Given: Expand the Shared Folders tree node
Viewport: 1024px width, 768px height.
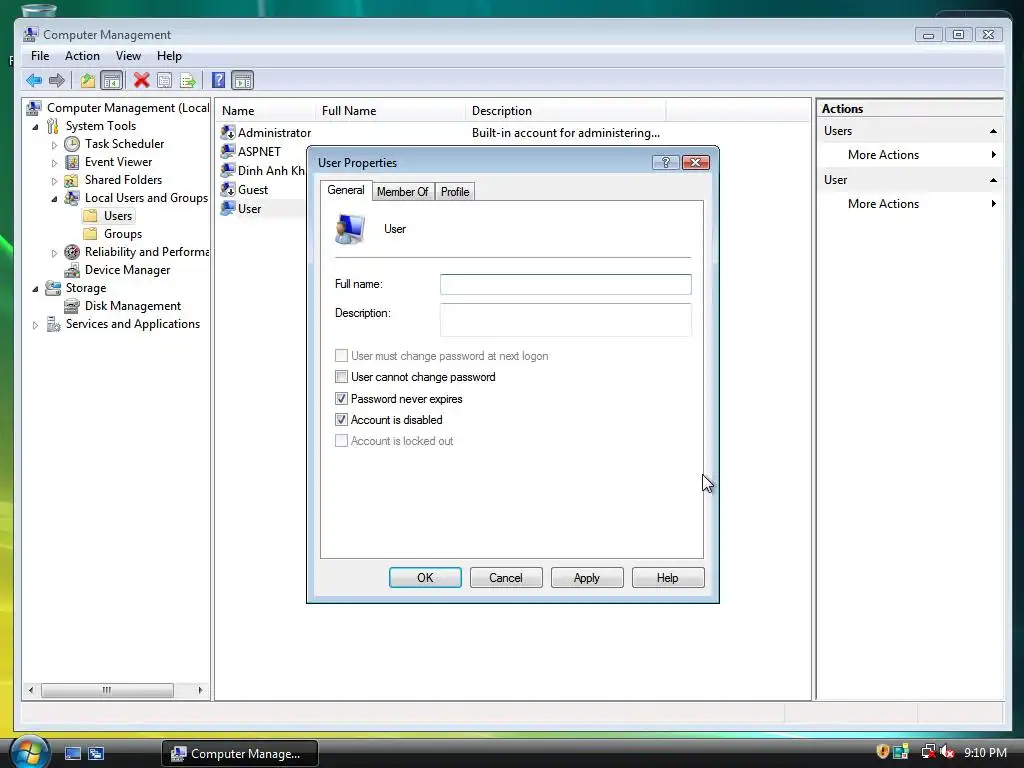Looking at the screenshot, I should point(54,181).
